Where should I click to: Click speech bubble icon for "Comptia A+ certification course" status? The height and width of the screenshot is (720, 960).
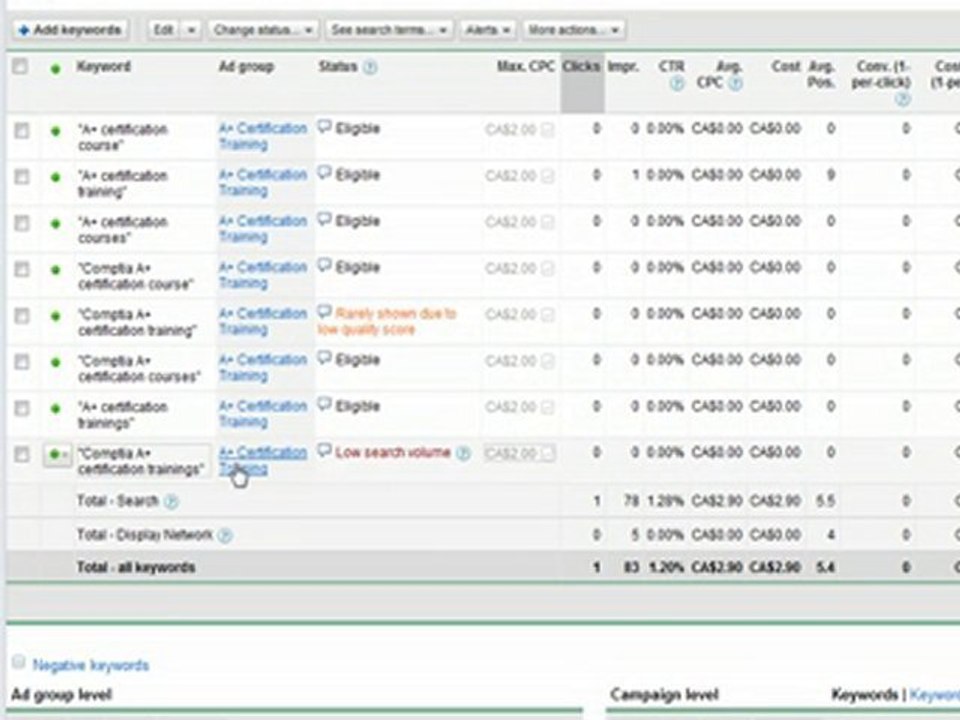[x=324, y=266]
